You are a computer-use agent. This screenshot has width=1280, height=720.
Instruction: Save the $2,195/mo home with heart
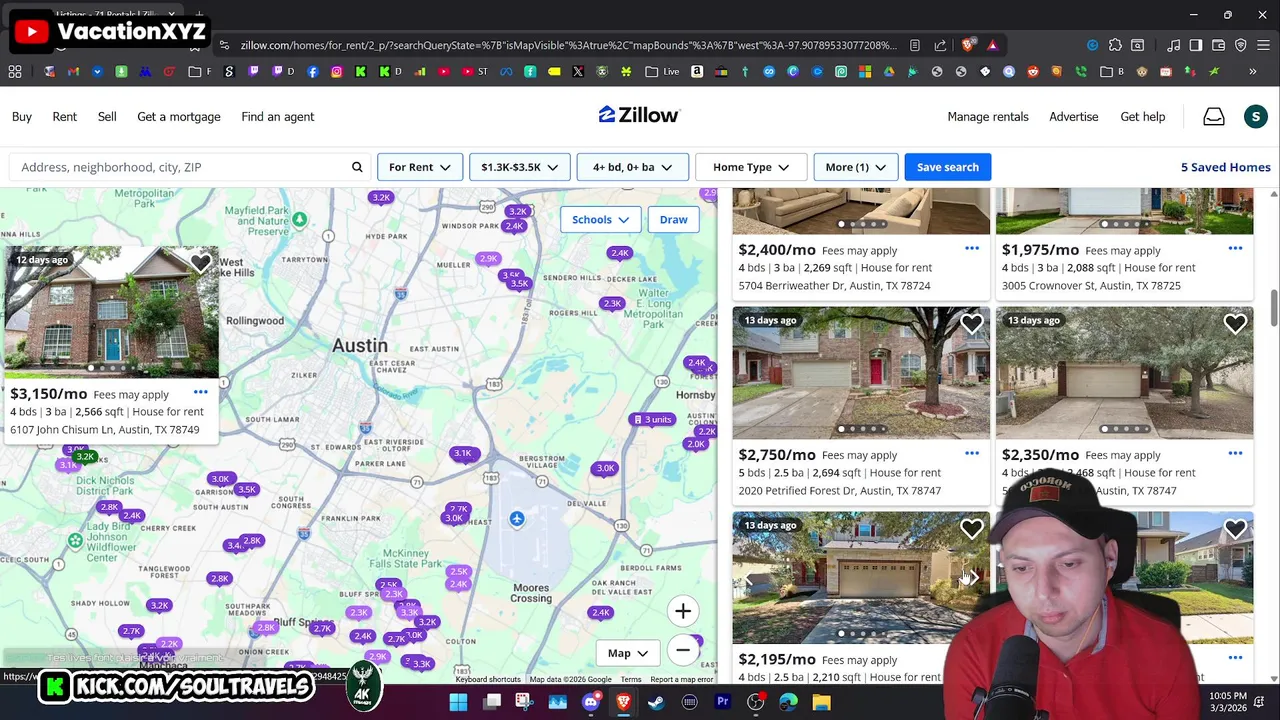[x=972, y=529]
